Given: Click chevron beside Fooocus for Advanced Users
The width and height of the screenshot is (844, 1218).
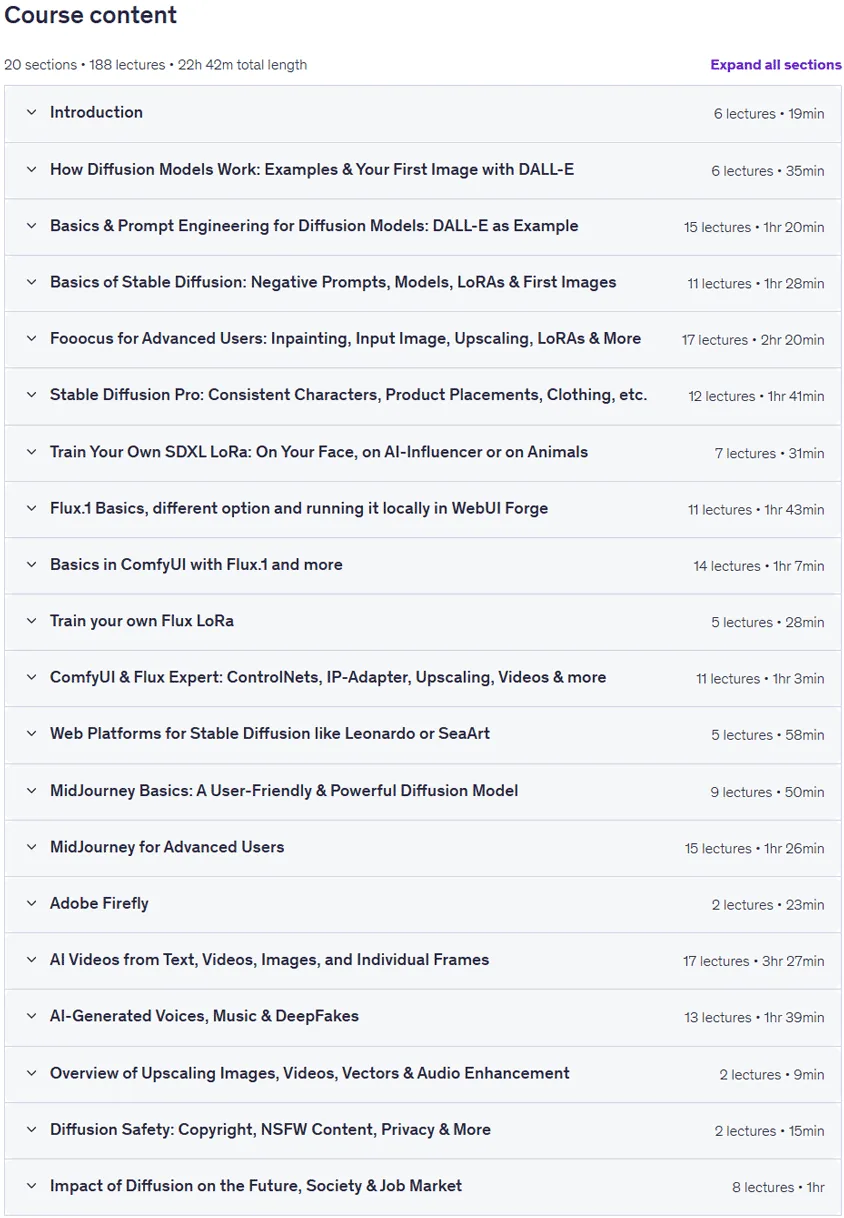Looking at the screenshot, I should [x=31, y=339].
